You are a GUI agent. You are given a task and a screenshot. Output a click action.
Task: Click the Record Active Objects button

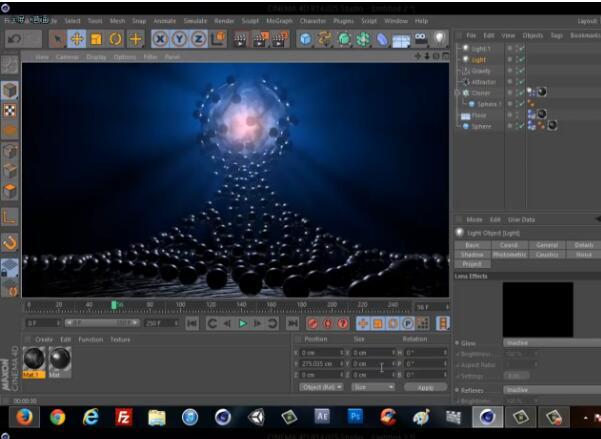pos(313,324)
